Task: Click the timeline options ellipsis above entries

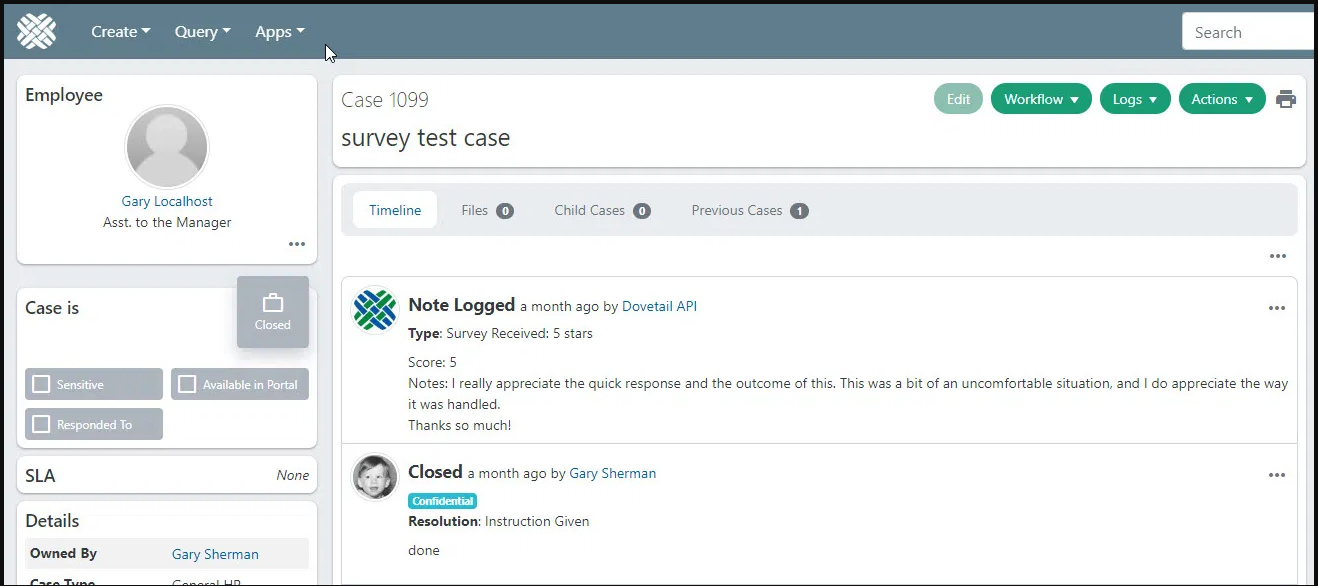Action: (1277, 256)
